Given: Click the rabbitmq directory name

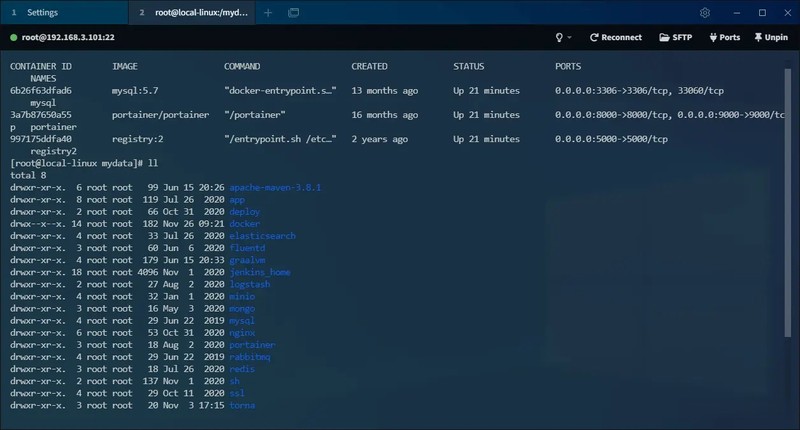Looking at the screenshot, I should 249,357.
